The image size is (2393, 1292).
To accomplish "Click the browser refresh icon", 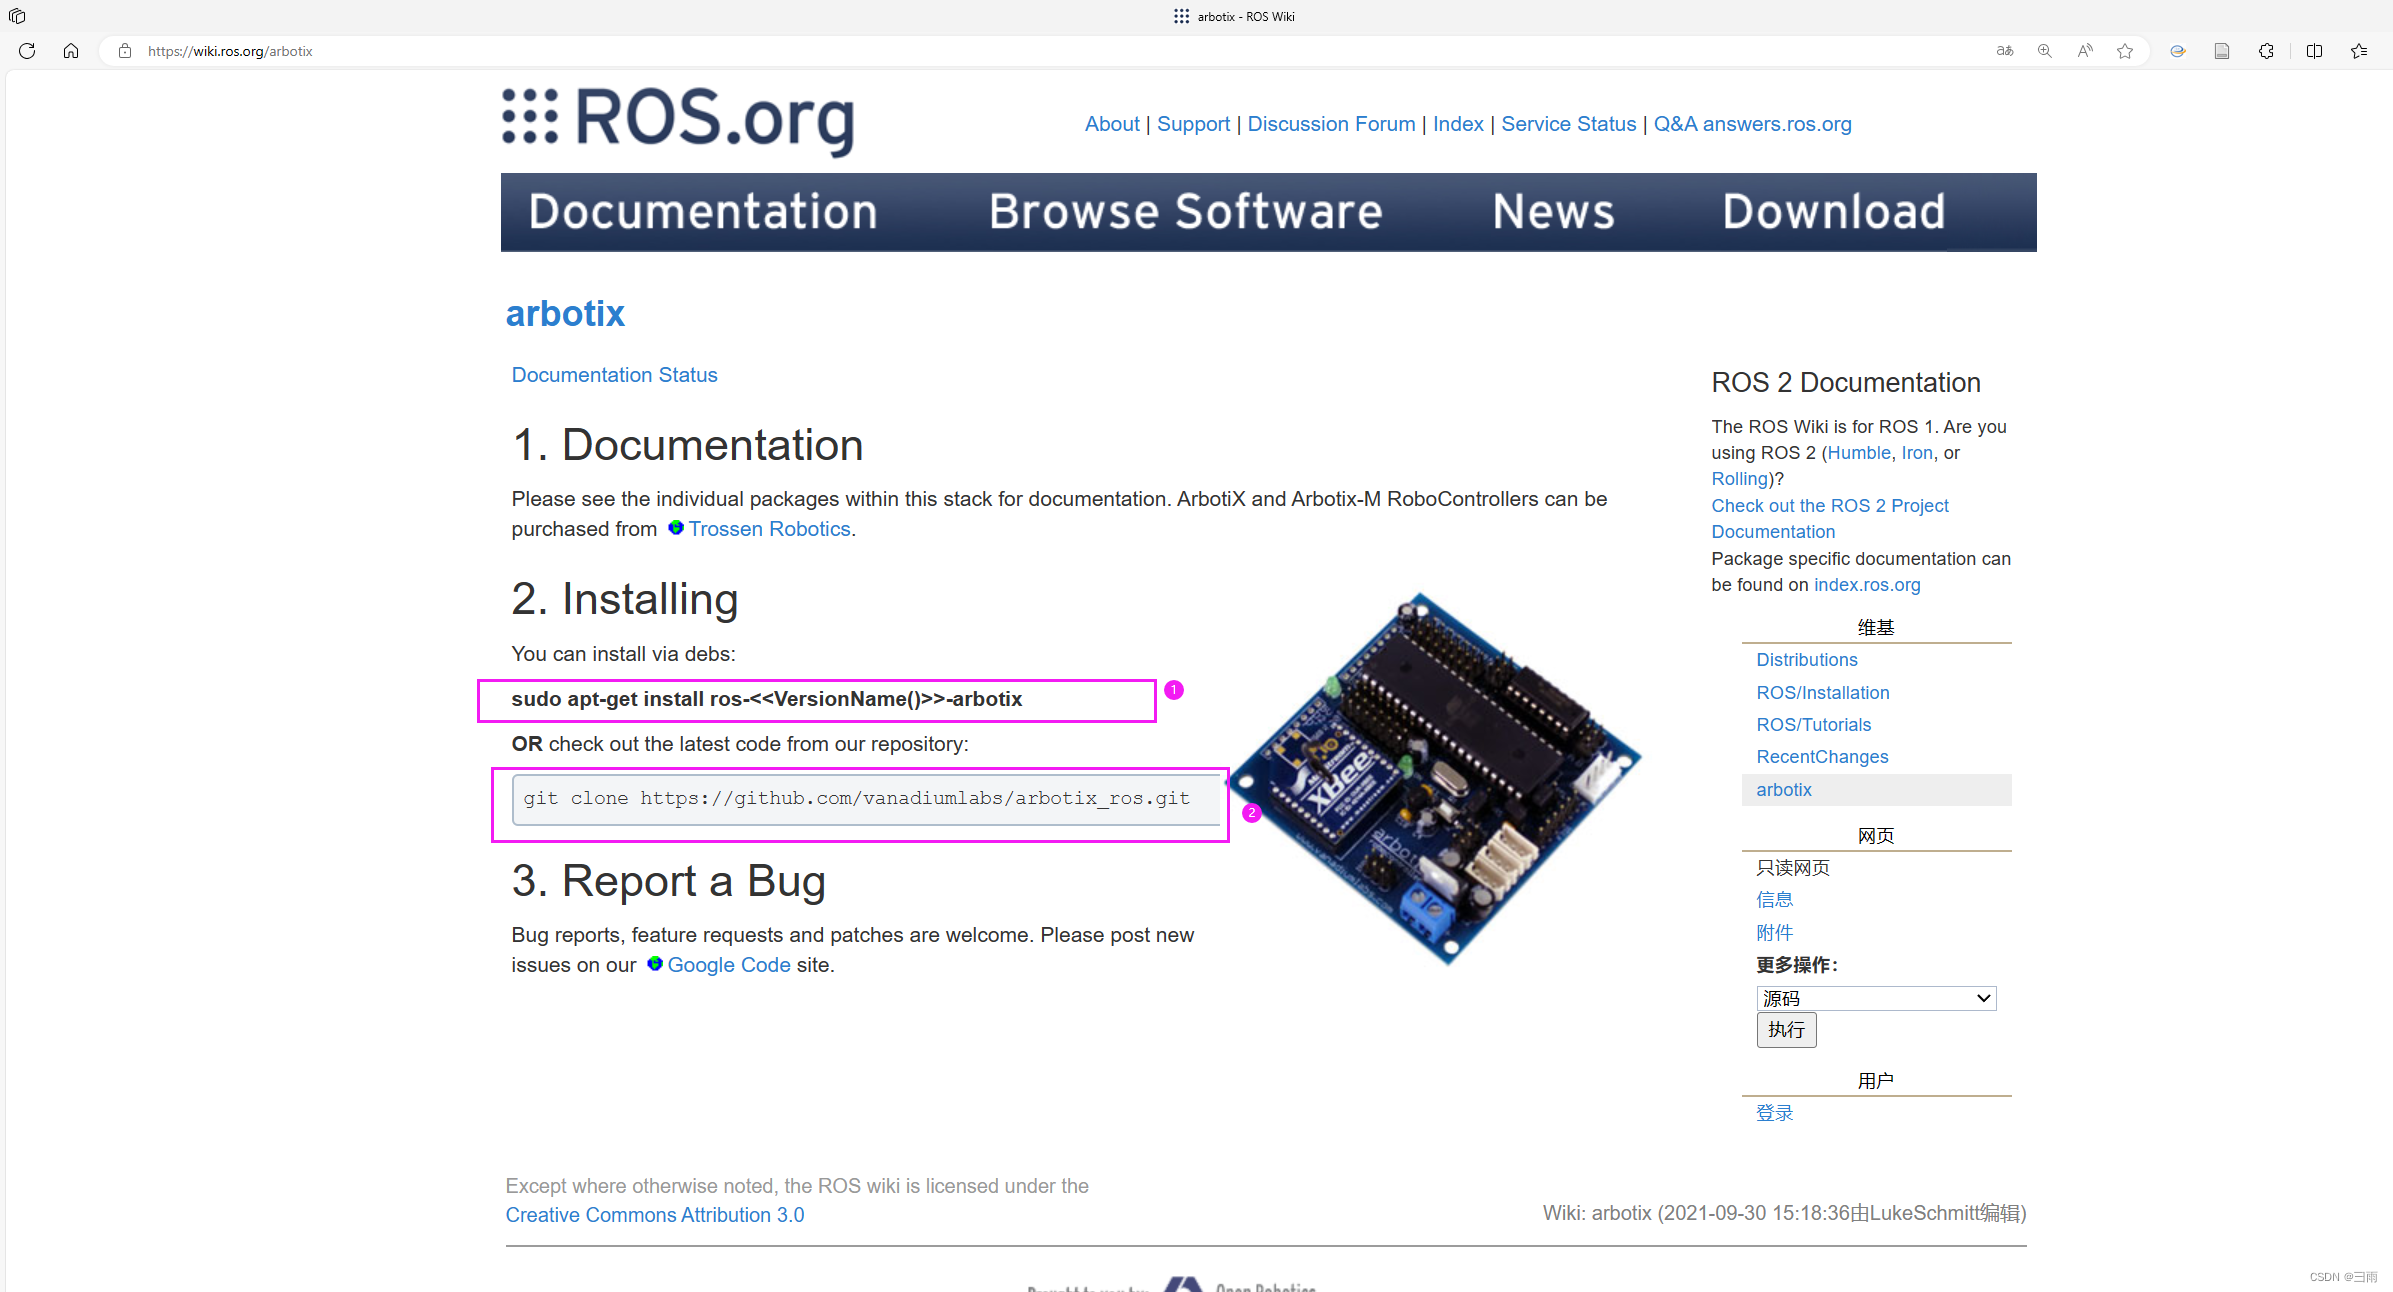I will (27, 51).
